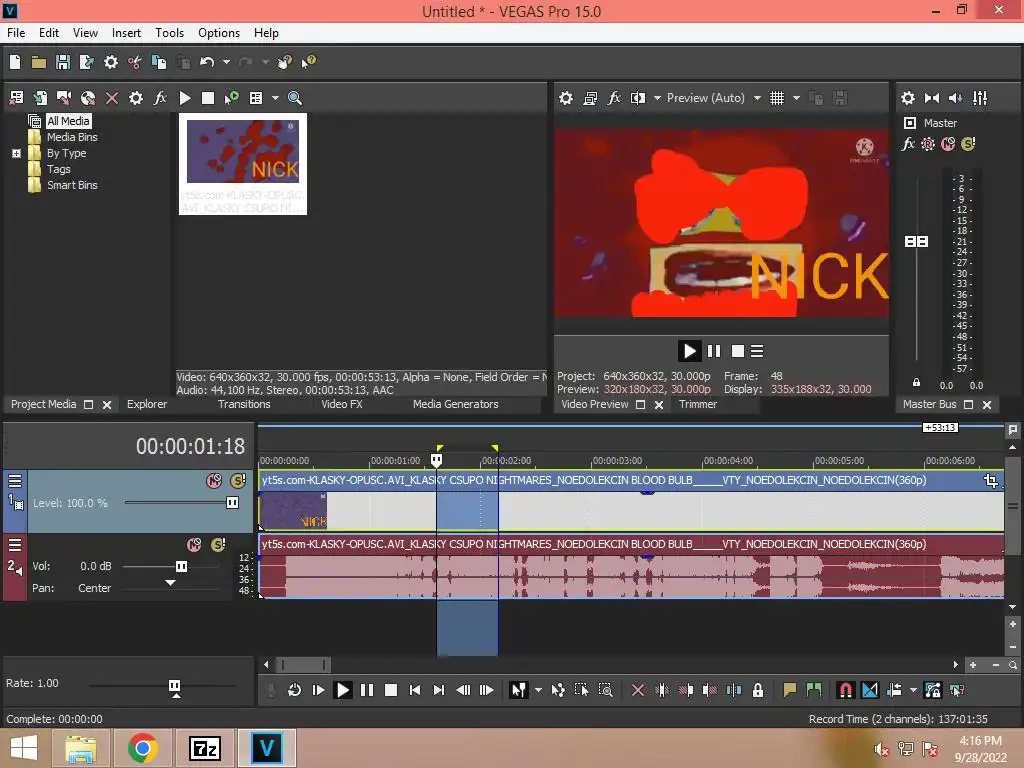Open the Render As icon in main toolbar

tap(86, 62)
